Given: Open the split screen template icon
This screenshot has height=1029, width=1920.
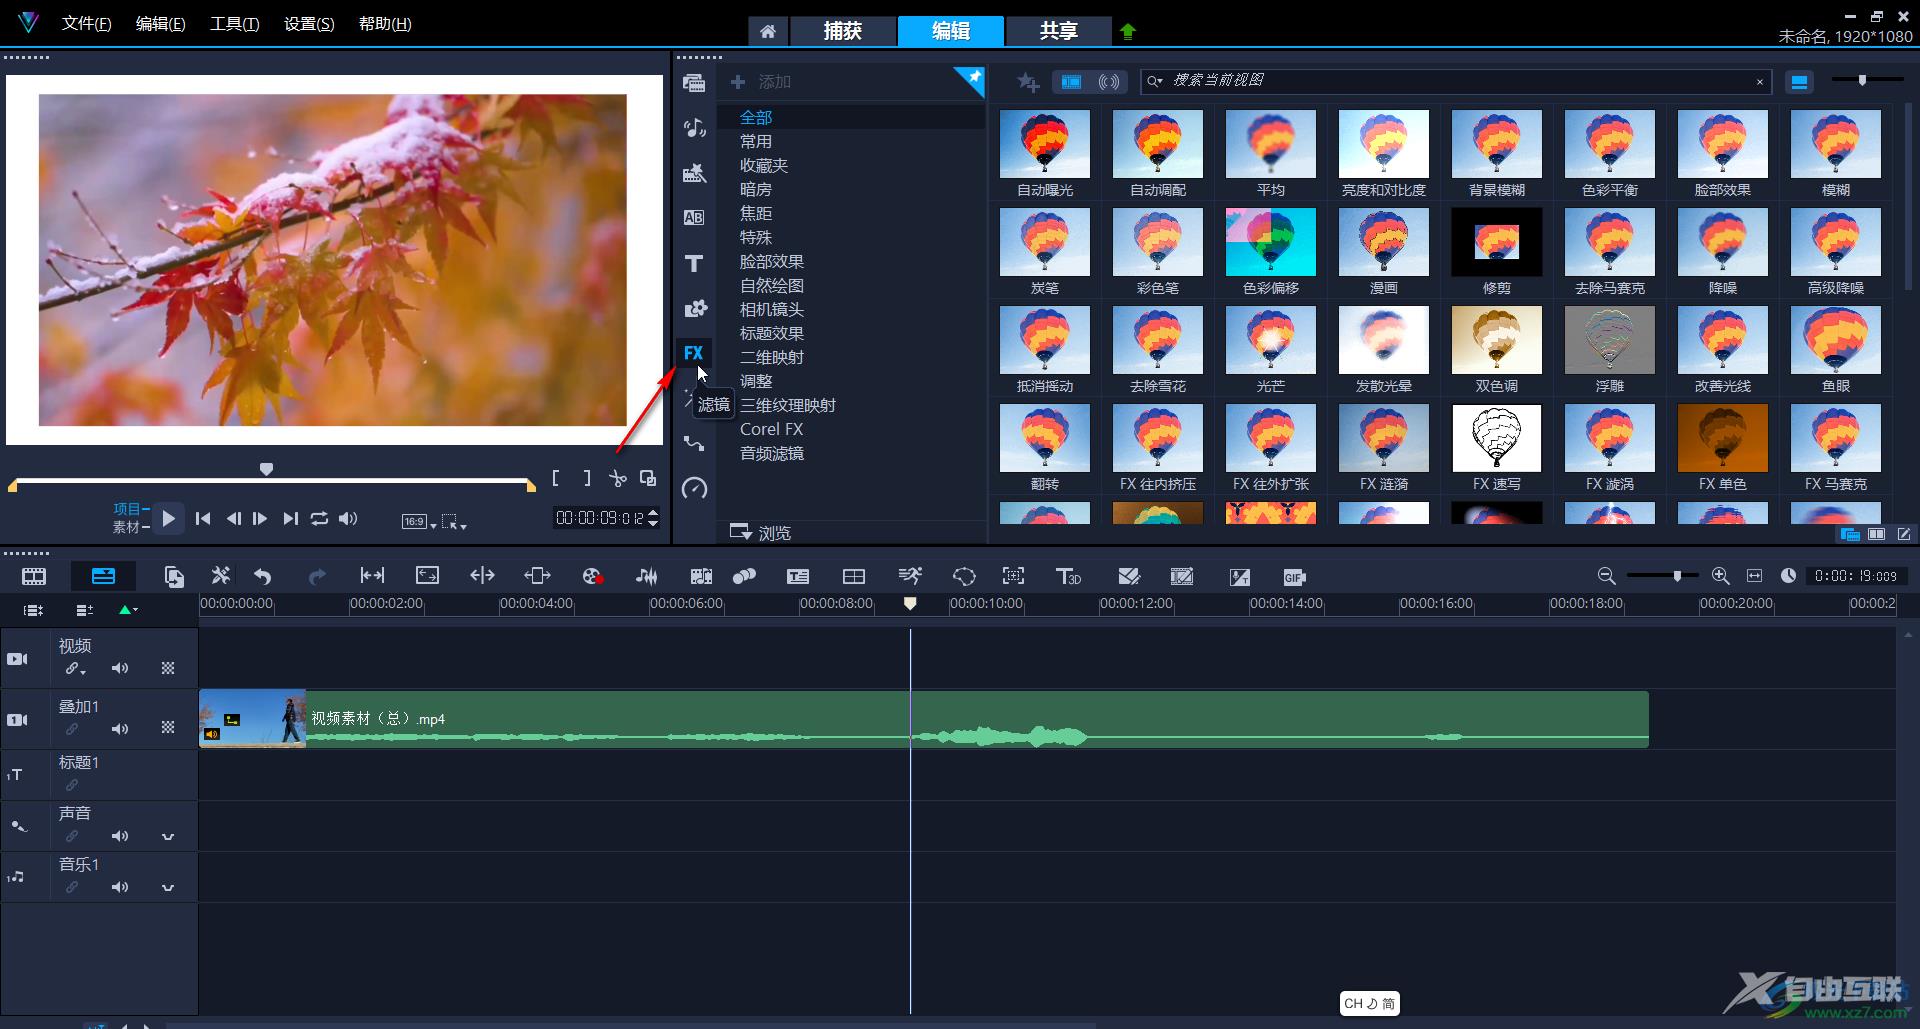Looking at the screenshot, I should (853, 576).
